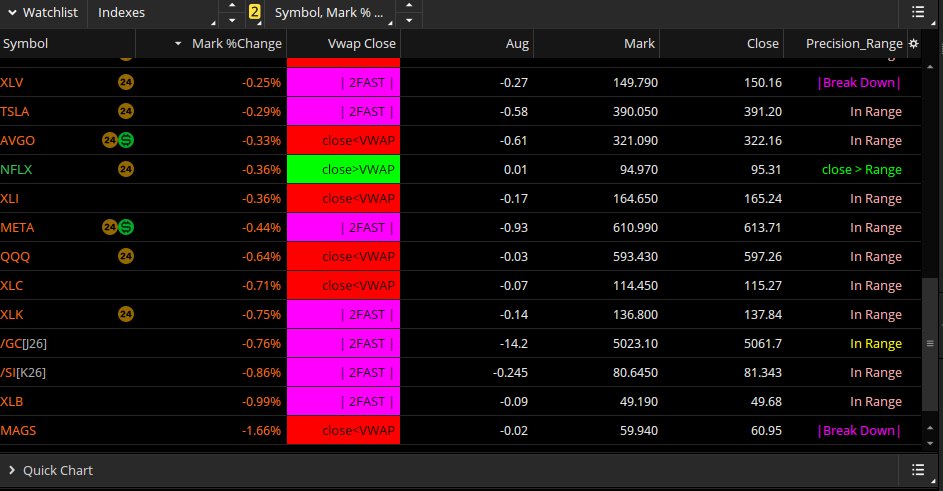Click the 24-hour badge on QQQ row
The image size is (943, 491).
tap(126, 256)
